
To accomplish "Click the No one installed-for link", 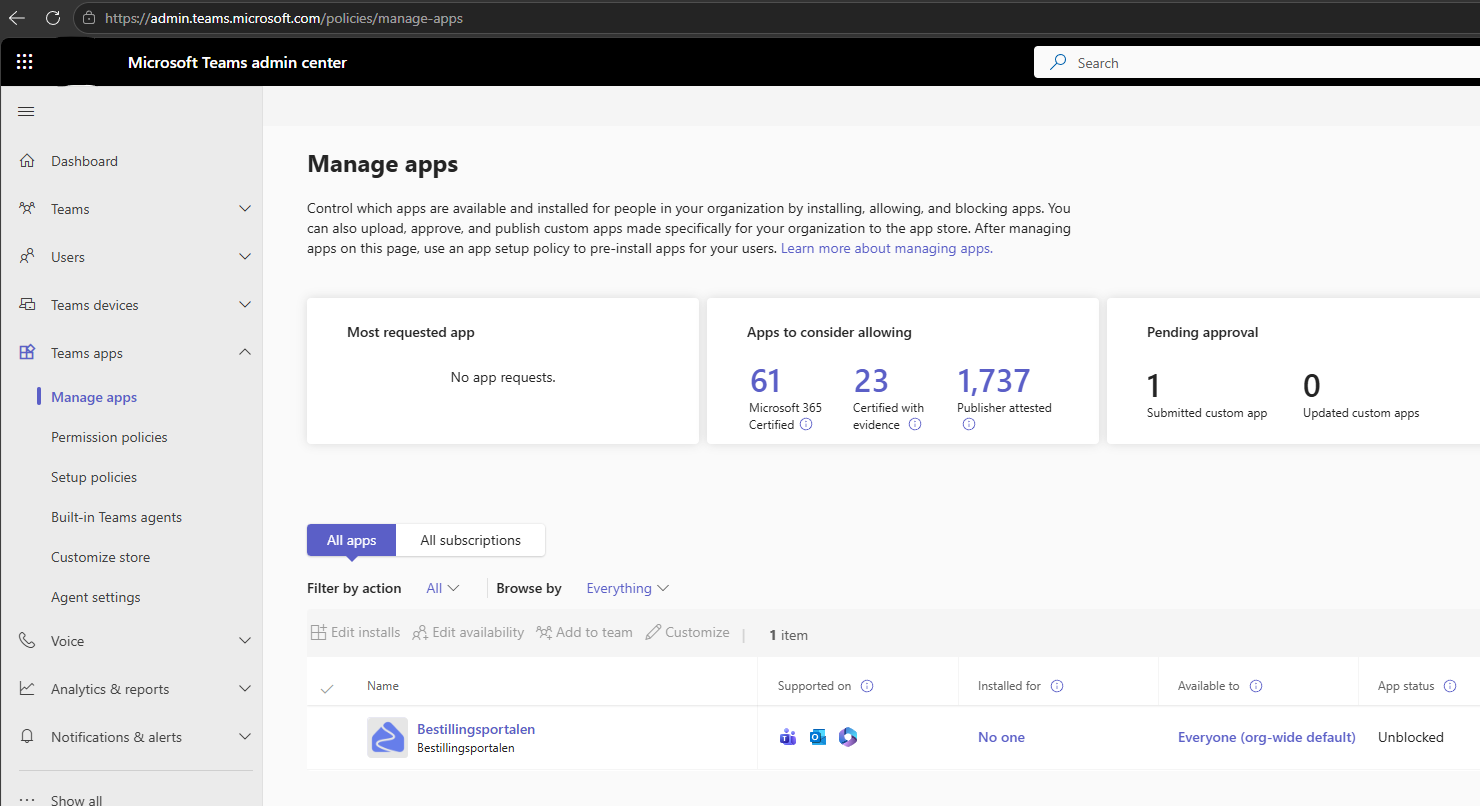I will 1001,737.
